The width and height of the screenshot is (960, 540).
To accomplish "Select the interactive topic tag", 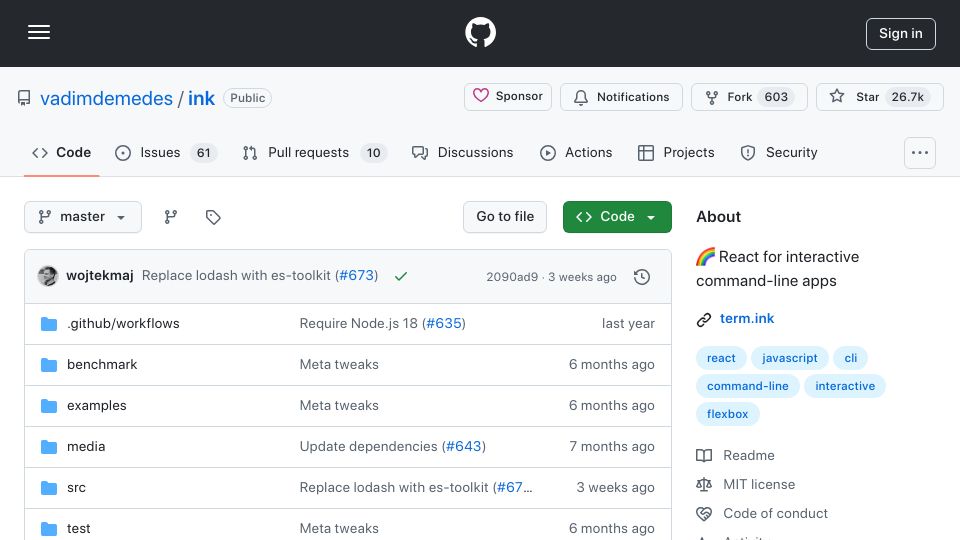I will (x=845, y=386).
